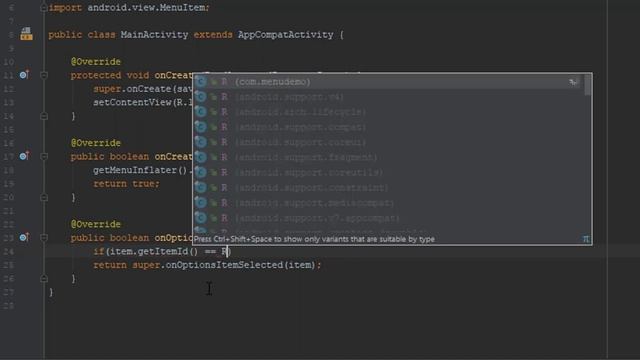This screenshot has width=640, height=360.
Task: Click the fold end marker after return true
Action: click(x=44, y=198)
